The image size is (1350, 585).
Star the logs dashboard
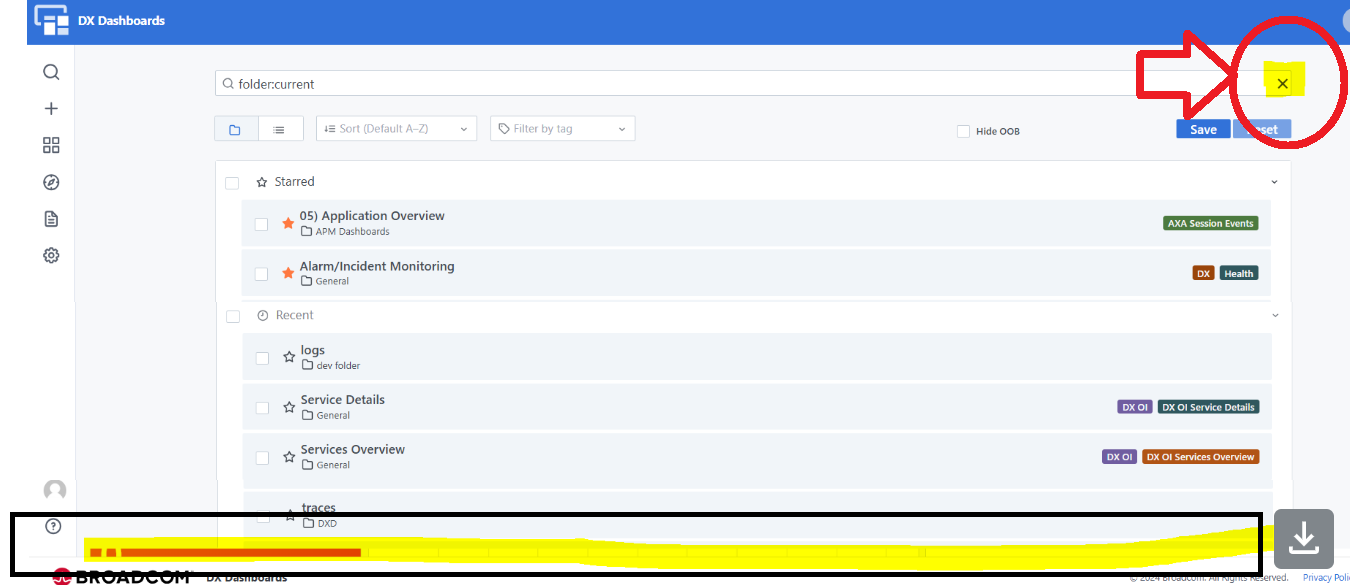click(289, 356)
